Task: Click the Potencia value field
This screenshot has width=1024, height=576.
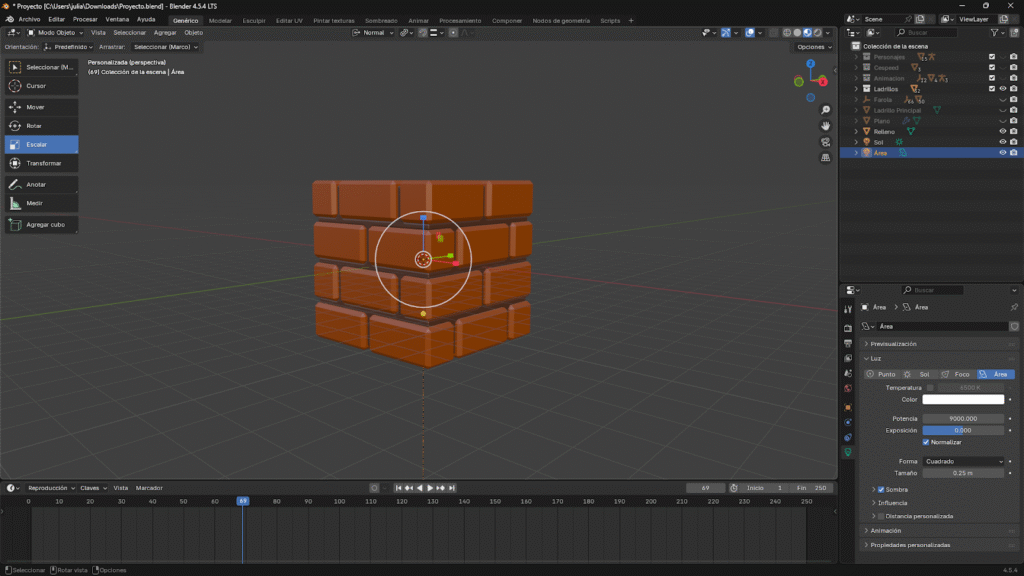Action: coord(963,419)
